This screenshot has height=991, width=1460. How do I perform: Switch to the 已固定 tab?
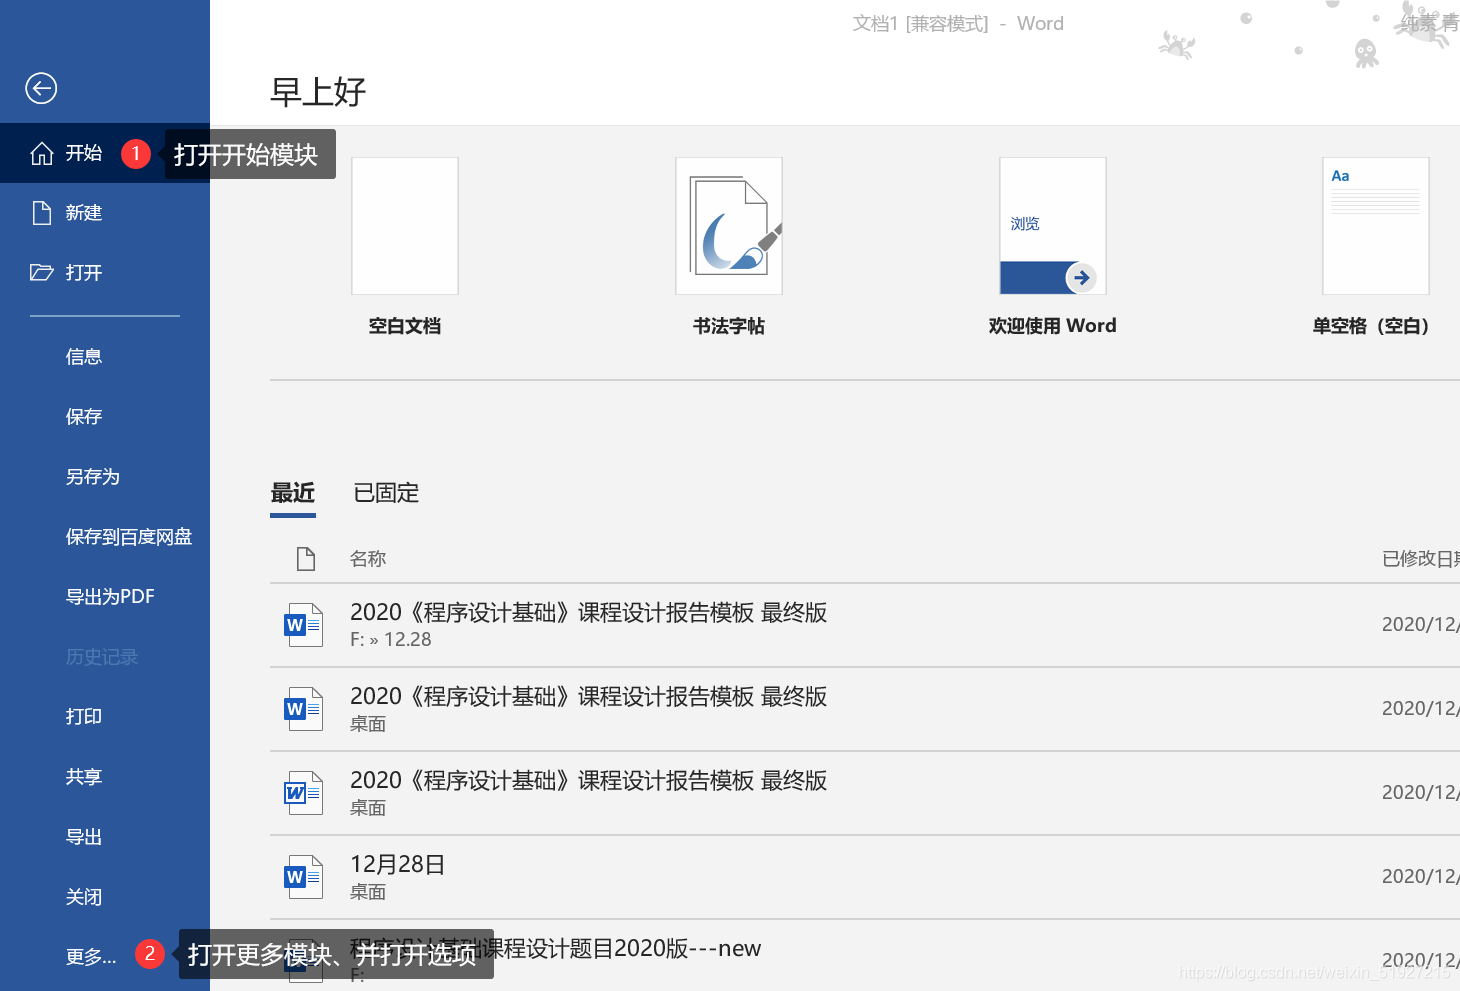click(x=386, y=493)
